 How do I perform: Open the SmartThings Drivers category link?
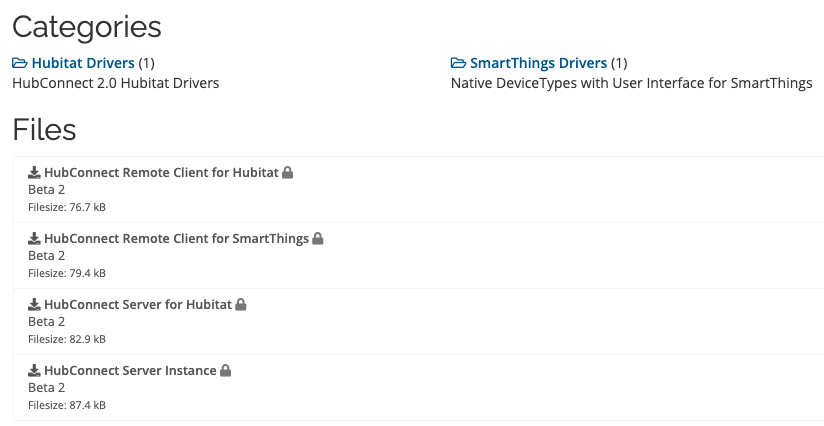(538, 63)
